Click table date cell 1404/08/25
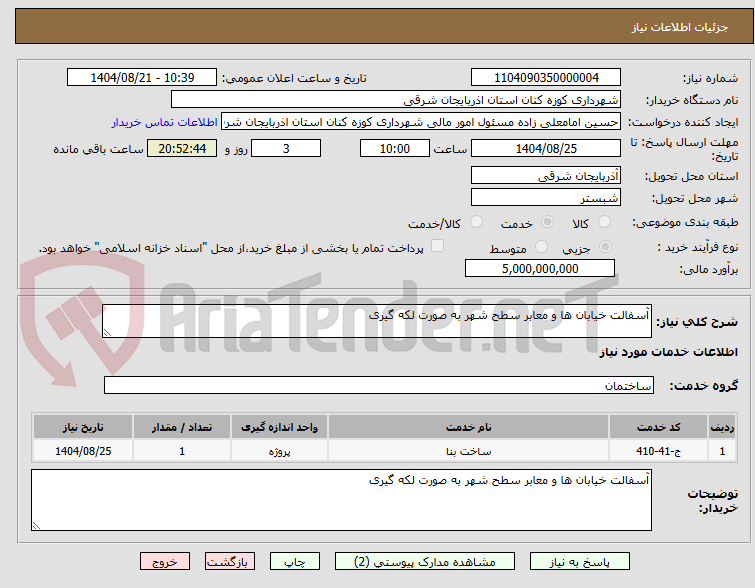Image resolution: width=755 pixels, height=588 pixels. click(x=83, y=451)
